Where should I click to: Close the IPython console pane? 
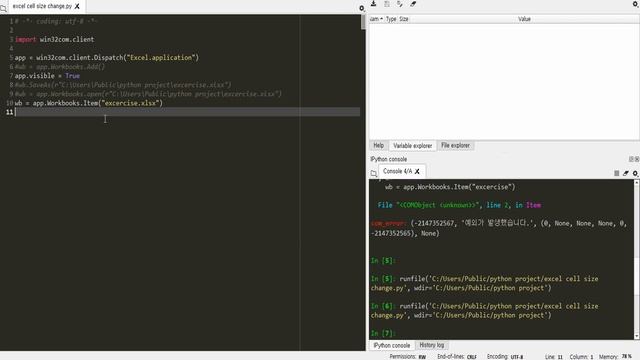pyautogui.click(x=637, y=159)
